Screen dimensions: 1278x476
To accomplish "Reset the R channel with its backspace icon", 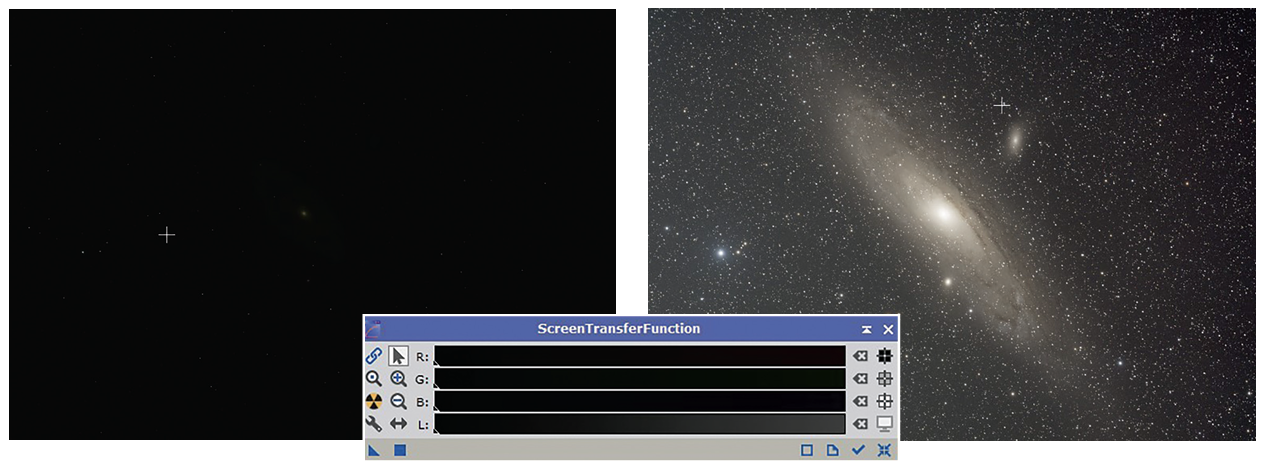I will (860, 356).
